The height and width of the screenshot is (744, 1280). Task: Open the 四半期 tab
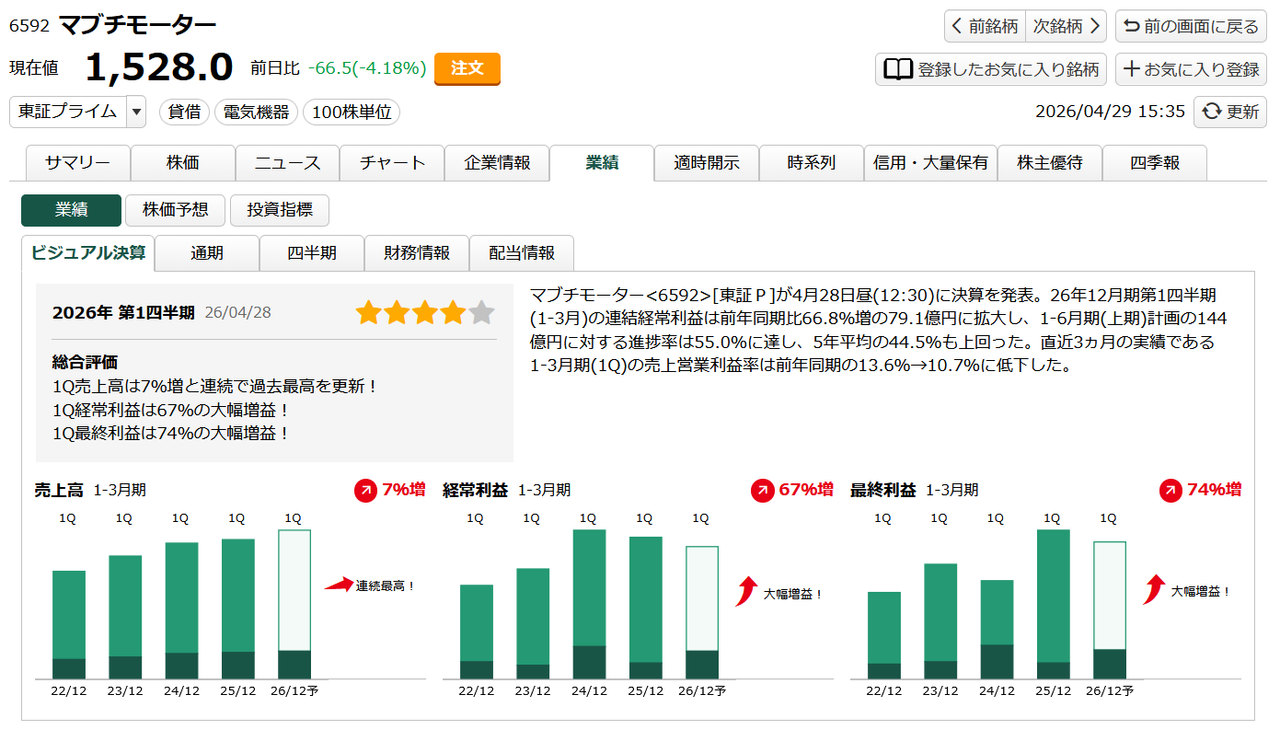point(312,254)
